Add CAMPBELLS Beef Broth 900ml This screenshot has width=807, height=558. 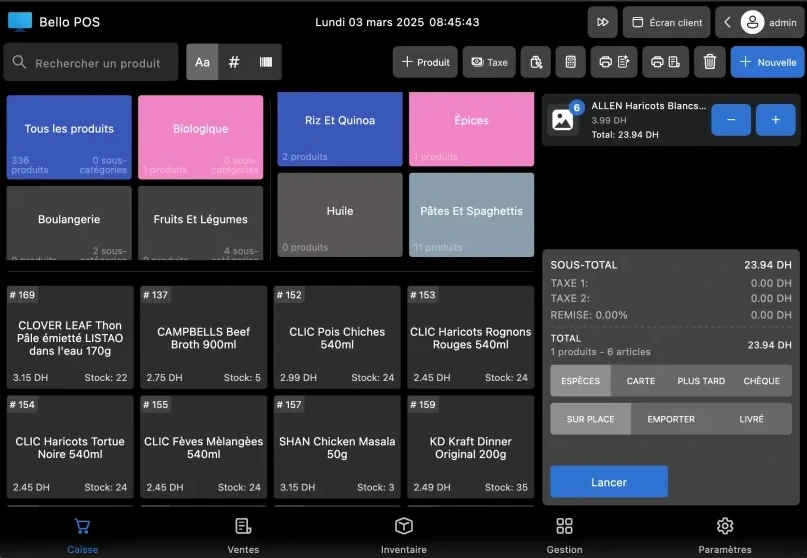203,337
